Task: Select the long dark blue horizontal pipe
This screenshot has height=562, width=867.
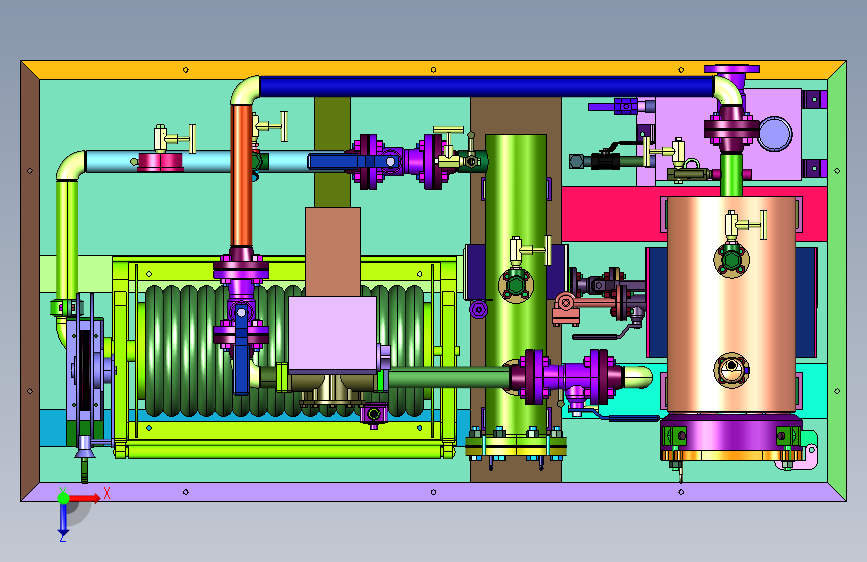Action: [x=487, y=87]
